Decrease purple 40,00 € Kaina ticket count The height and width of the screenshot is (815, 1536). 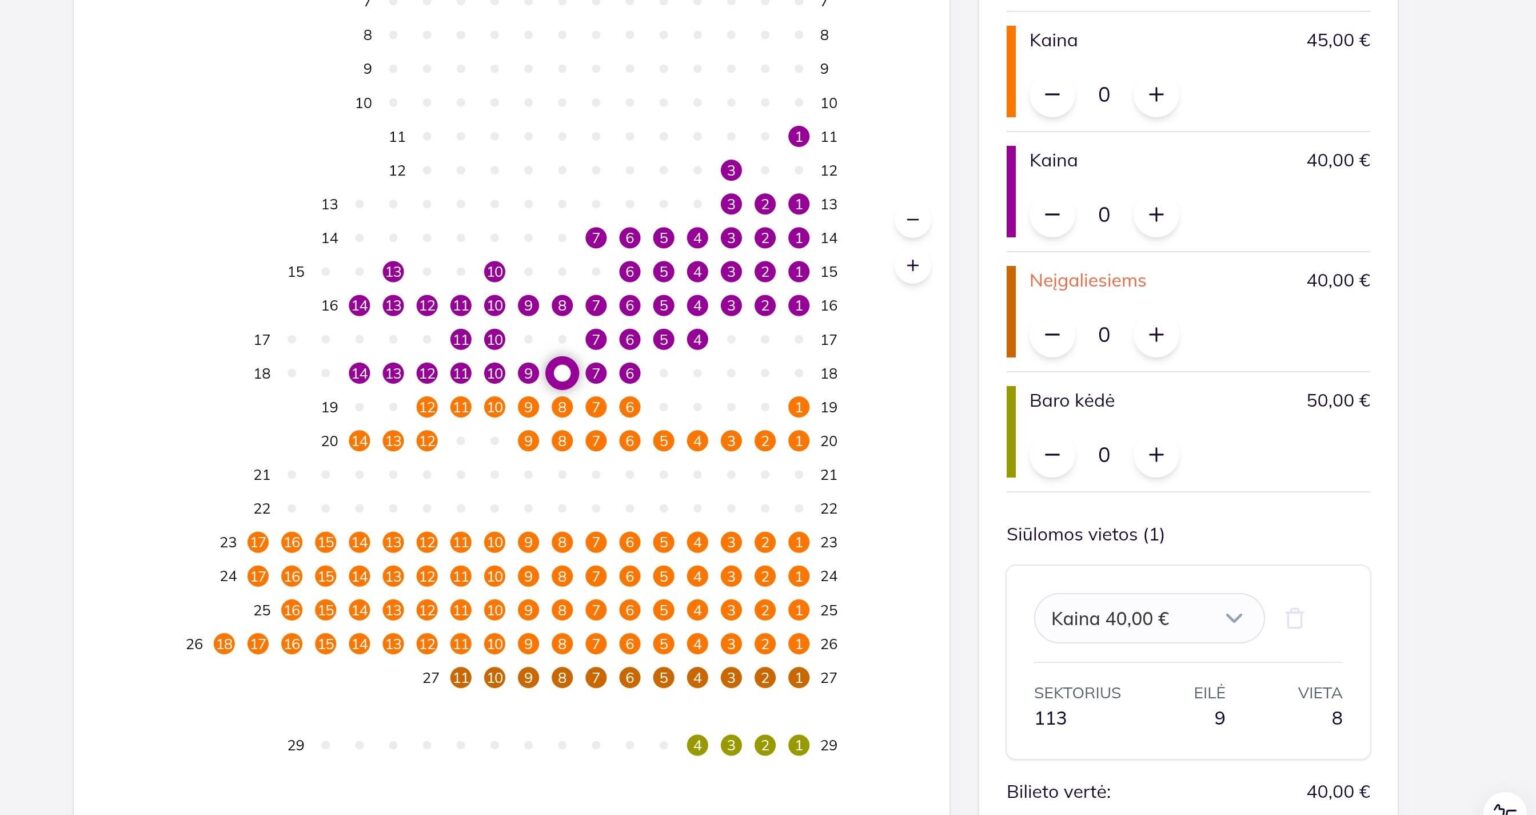1052,214
